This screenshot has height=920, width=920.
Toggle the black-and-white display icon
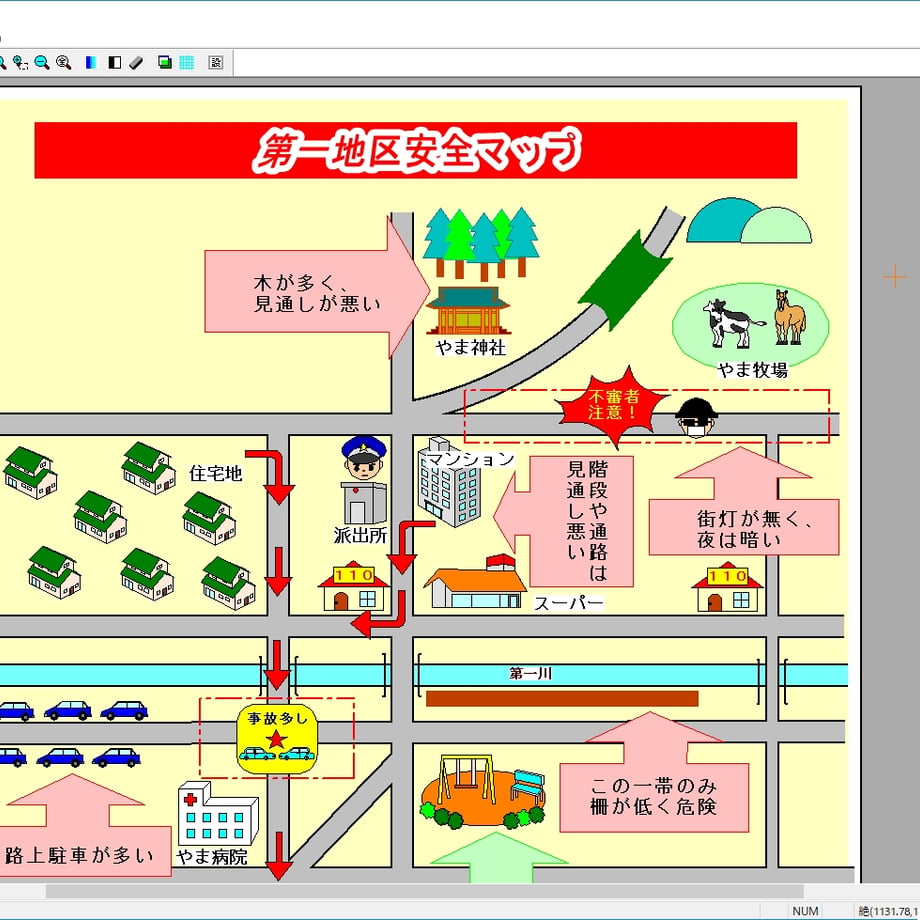114,62
